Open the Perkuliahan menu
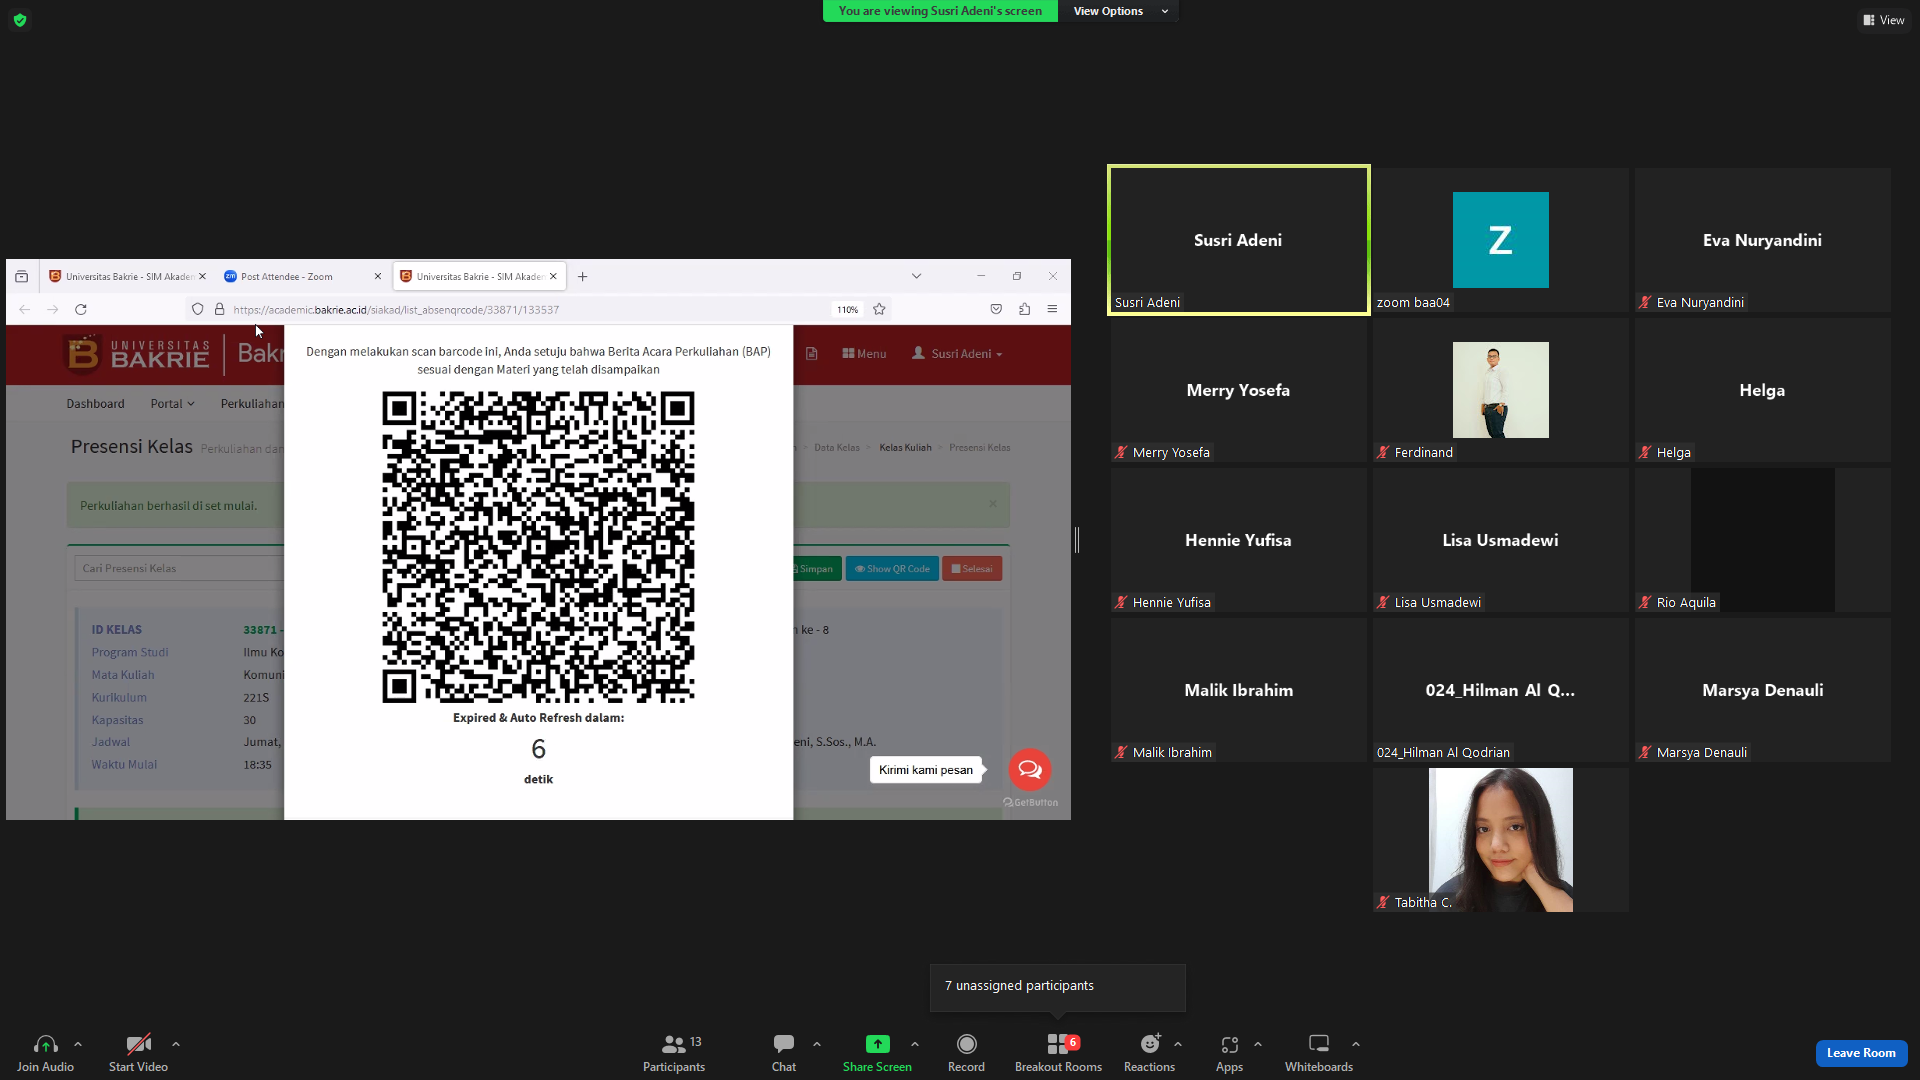This screenshot has height=1080, width=1920. pyautogui.click(x=252, y=404)
